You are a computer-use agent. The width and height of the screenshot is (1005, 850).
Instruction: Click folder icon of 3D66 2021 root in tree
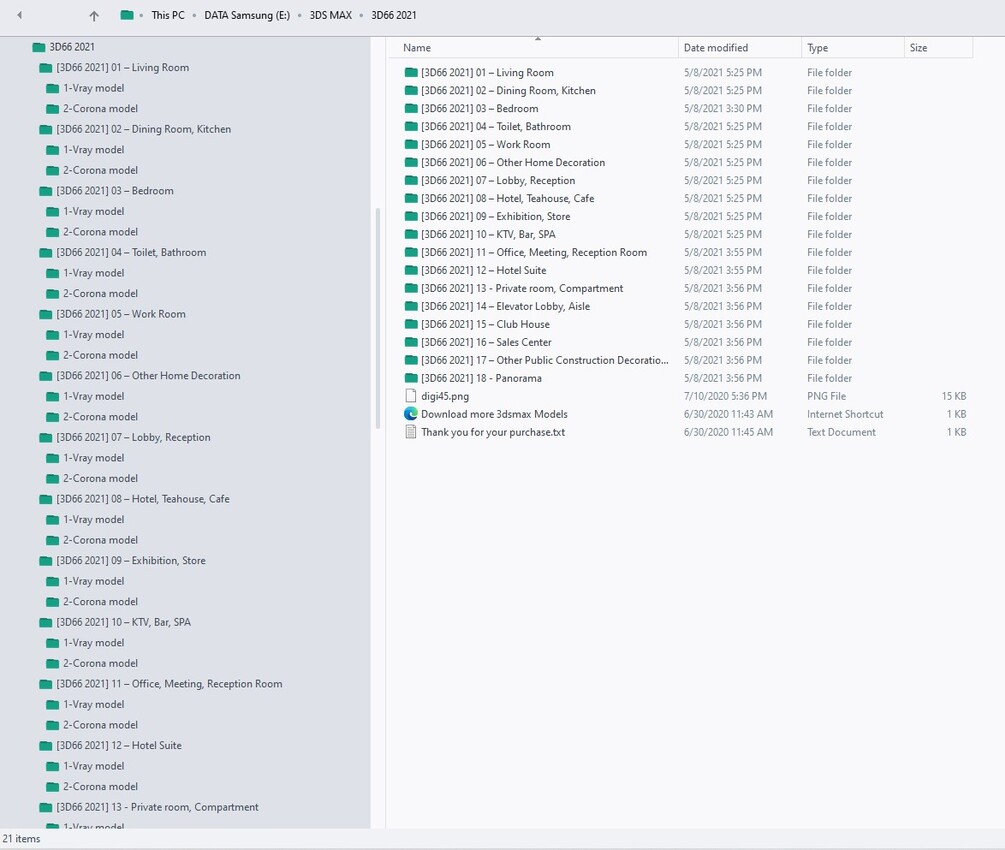click(x=38, y=47)
